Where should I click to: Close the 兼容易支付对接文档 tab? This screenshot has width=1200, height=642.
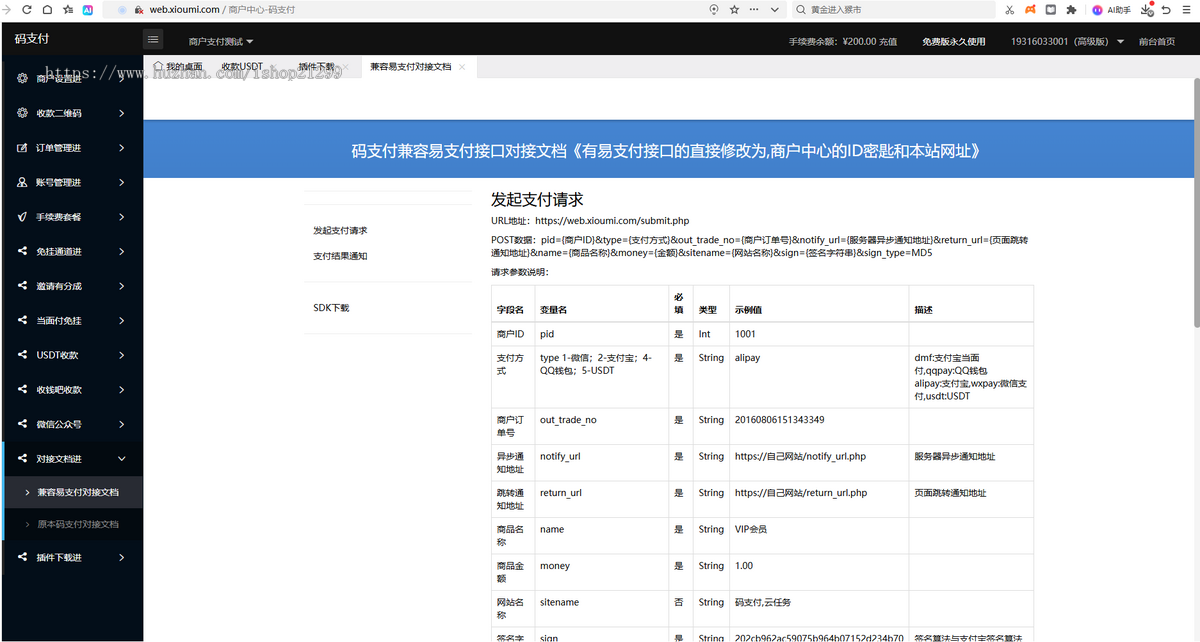(x=462, y=67)
